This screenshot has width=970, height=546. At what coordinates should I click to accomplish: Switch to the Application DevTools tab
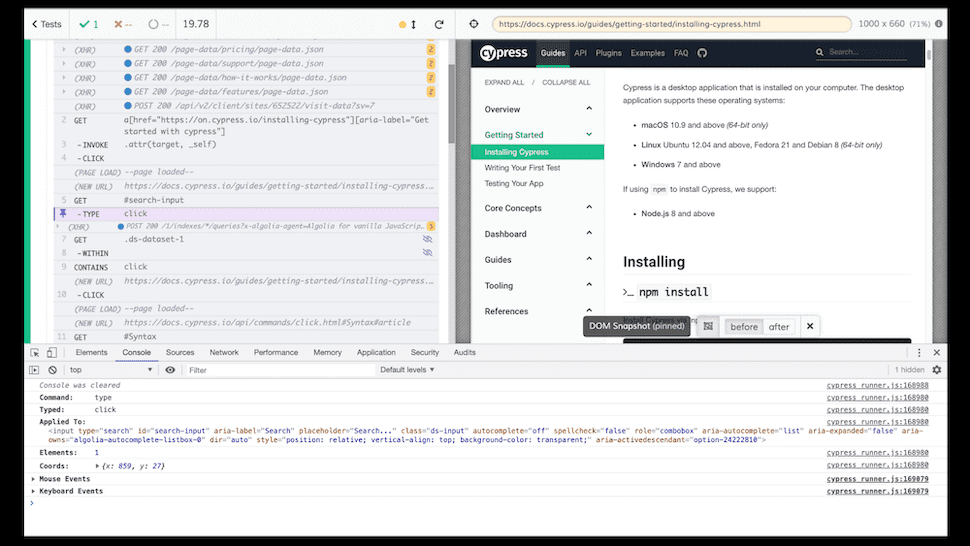pos(376,352)
